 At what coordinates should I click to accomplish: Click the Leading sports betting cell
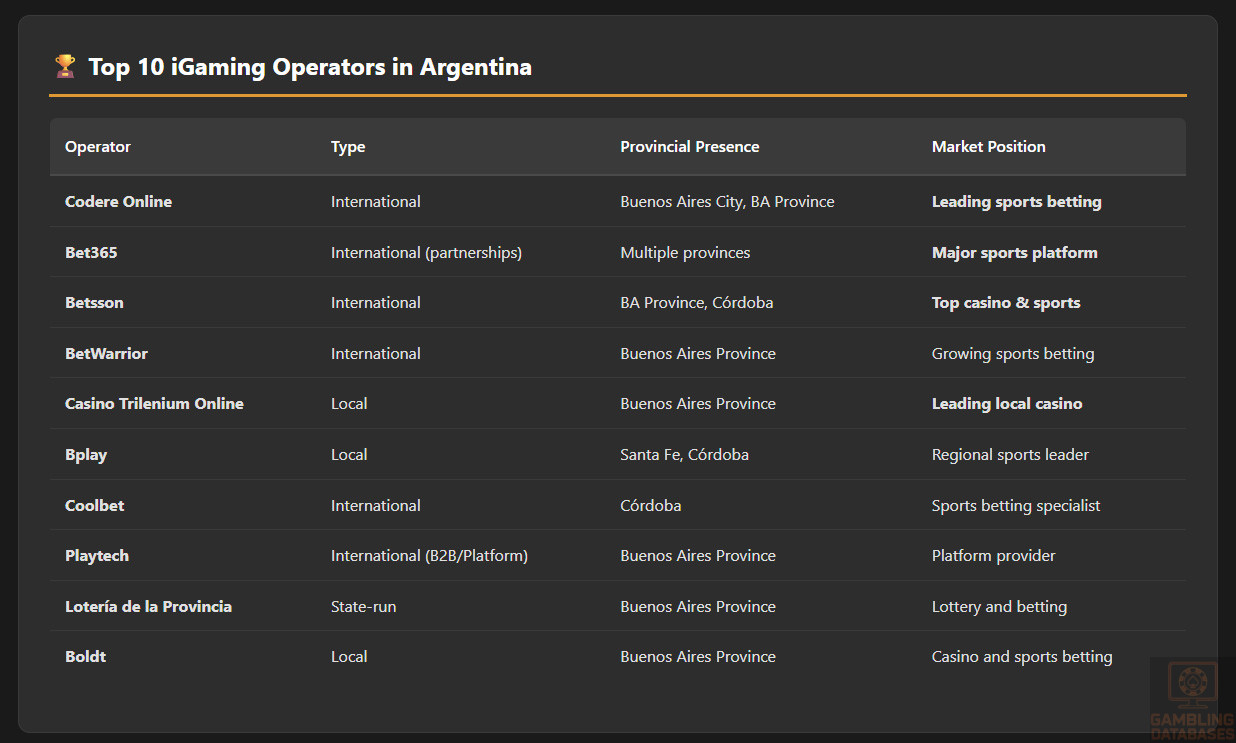click(1016, 202)
